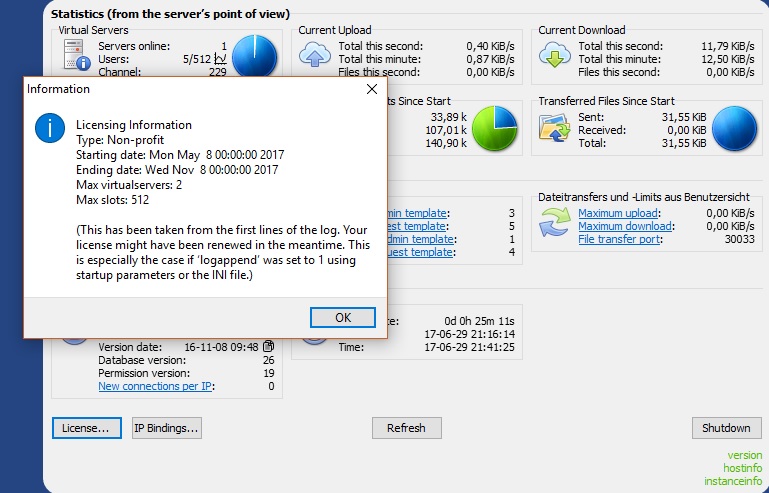The height and width of the screenshot is (493, 769).
Task: Copy version date using the clipboard icon
Action: [268, 346]
